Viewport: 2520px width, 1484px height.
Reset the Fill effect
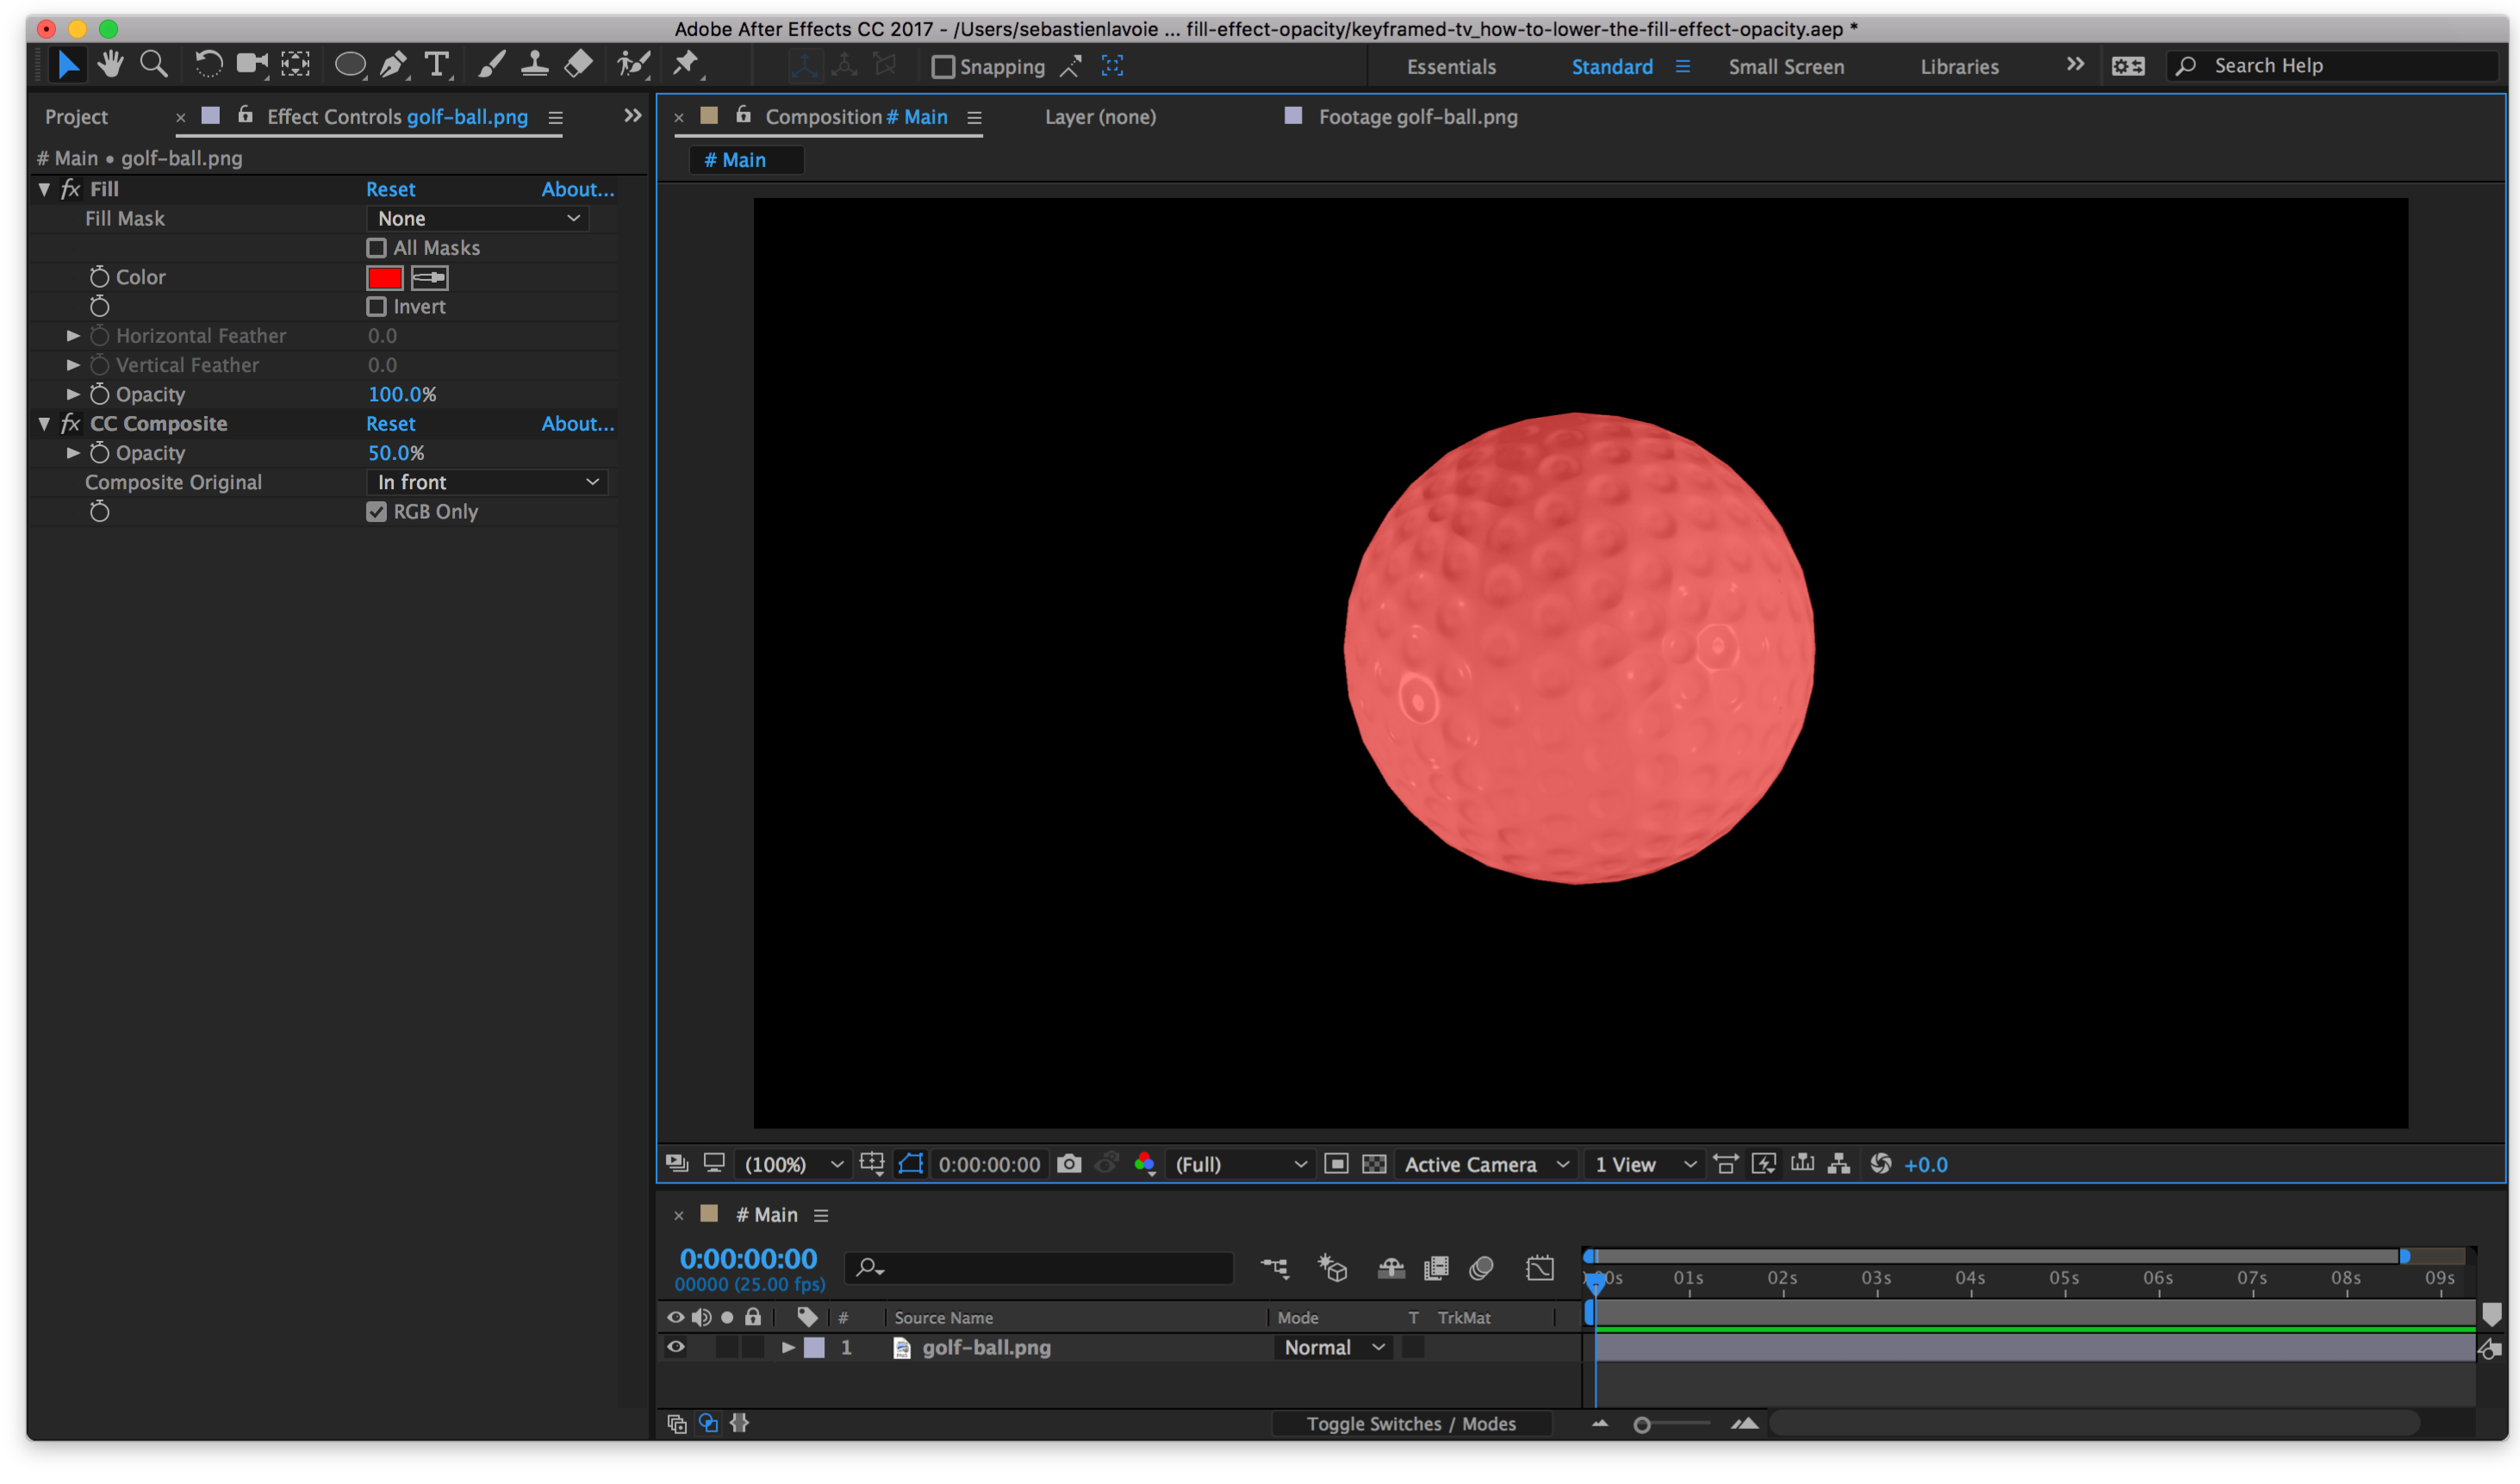coord(390,189)
